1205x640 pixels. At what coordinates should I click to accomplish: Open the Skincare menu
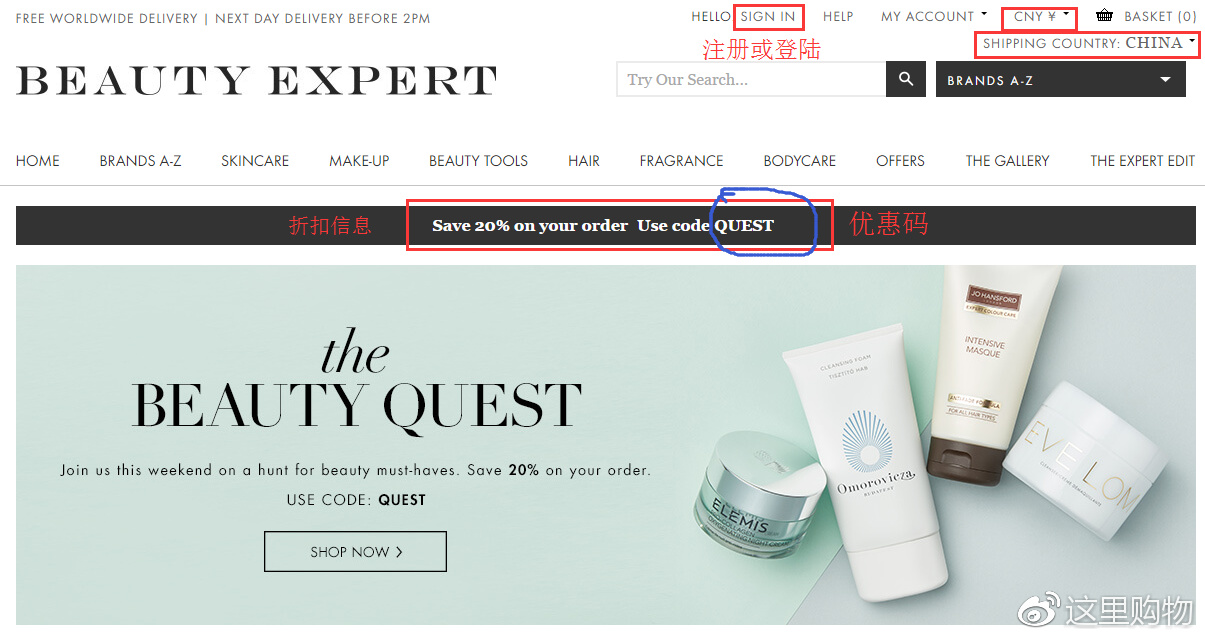coord(255,161)
